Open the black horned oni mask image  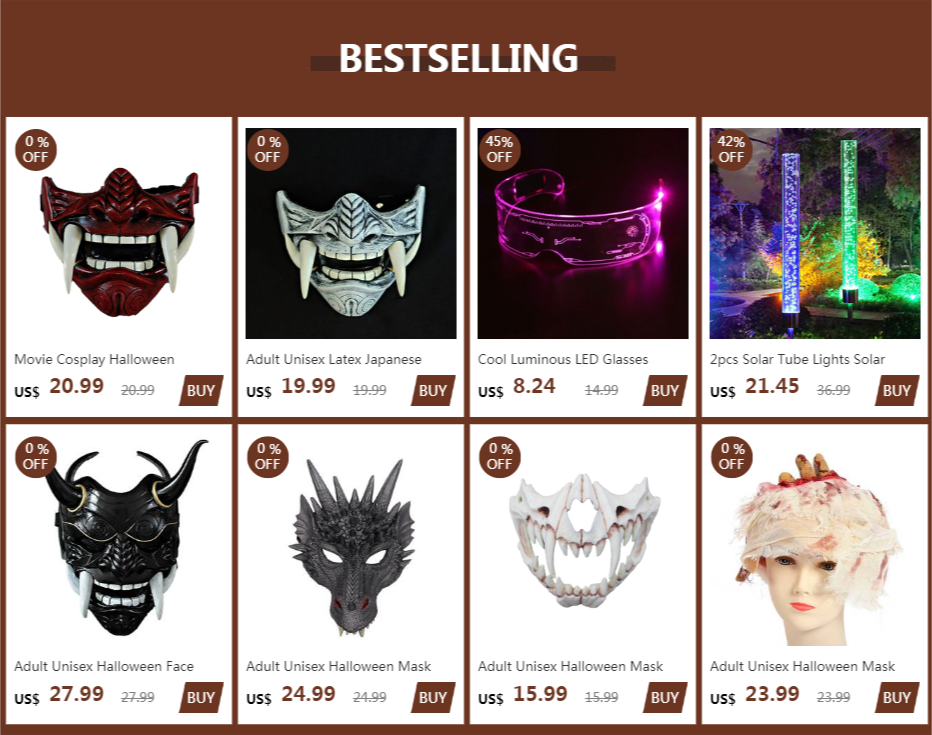point(119,541)
